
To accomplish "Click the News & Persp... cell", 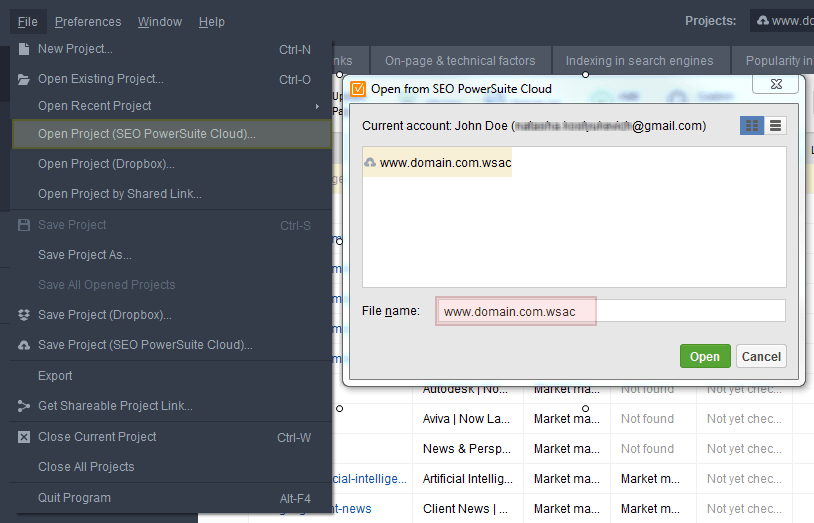I will pos(467,449).
